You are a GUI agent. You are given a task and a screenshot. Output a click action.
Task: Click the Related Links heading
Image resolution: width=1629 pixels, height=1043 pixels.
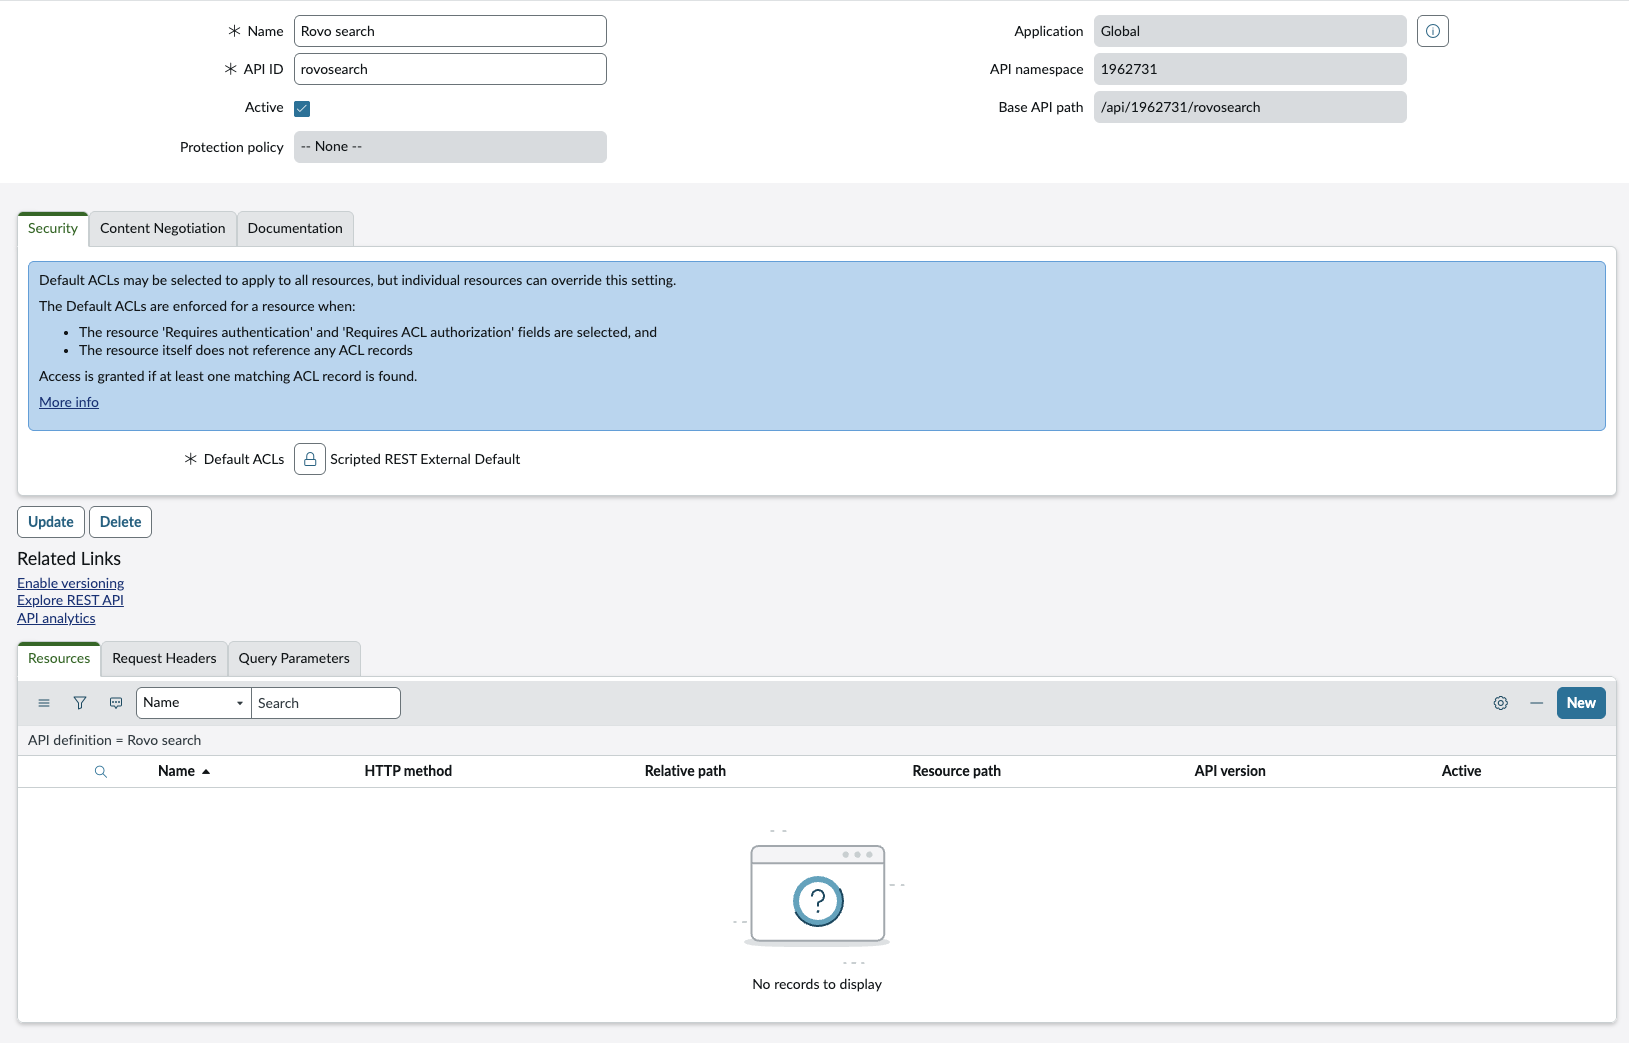(x=69, y=559)
